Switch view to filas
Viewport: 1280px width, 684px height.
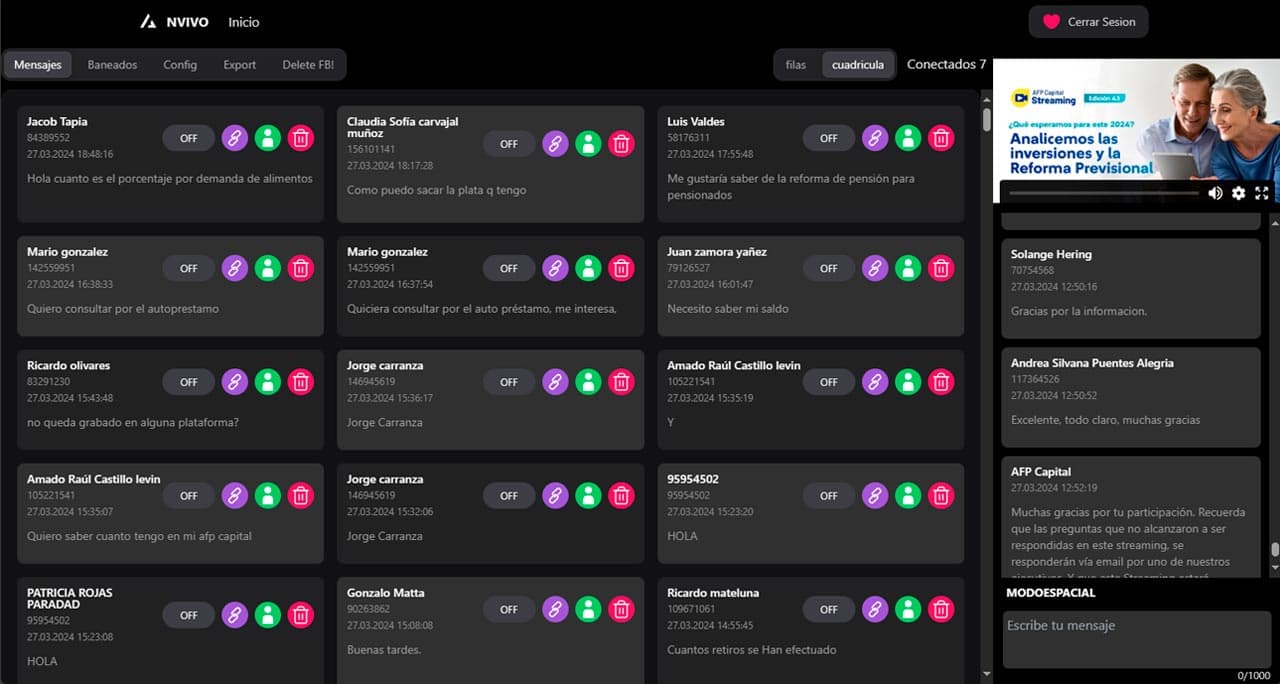796,65
